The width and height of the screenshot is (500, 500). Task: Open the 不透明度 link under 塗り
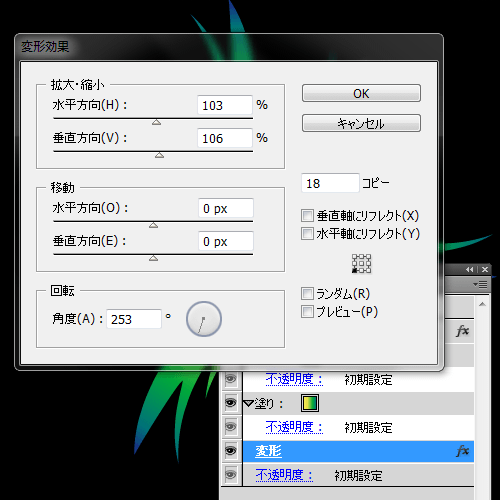(x=294, y=427)
